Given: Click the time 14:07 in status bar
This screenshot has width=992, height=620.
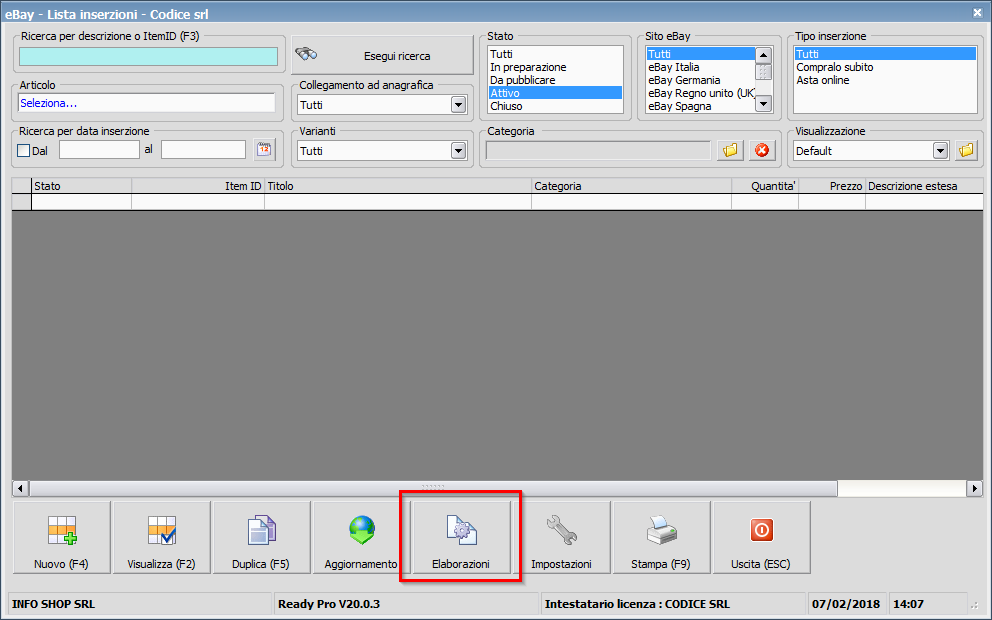Looking at the screenshot, I should (908, 604).
